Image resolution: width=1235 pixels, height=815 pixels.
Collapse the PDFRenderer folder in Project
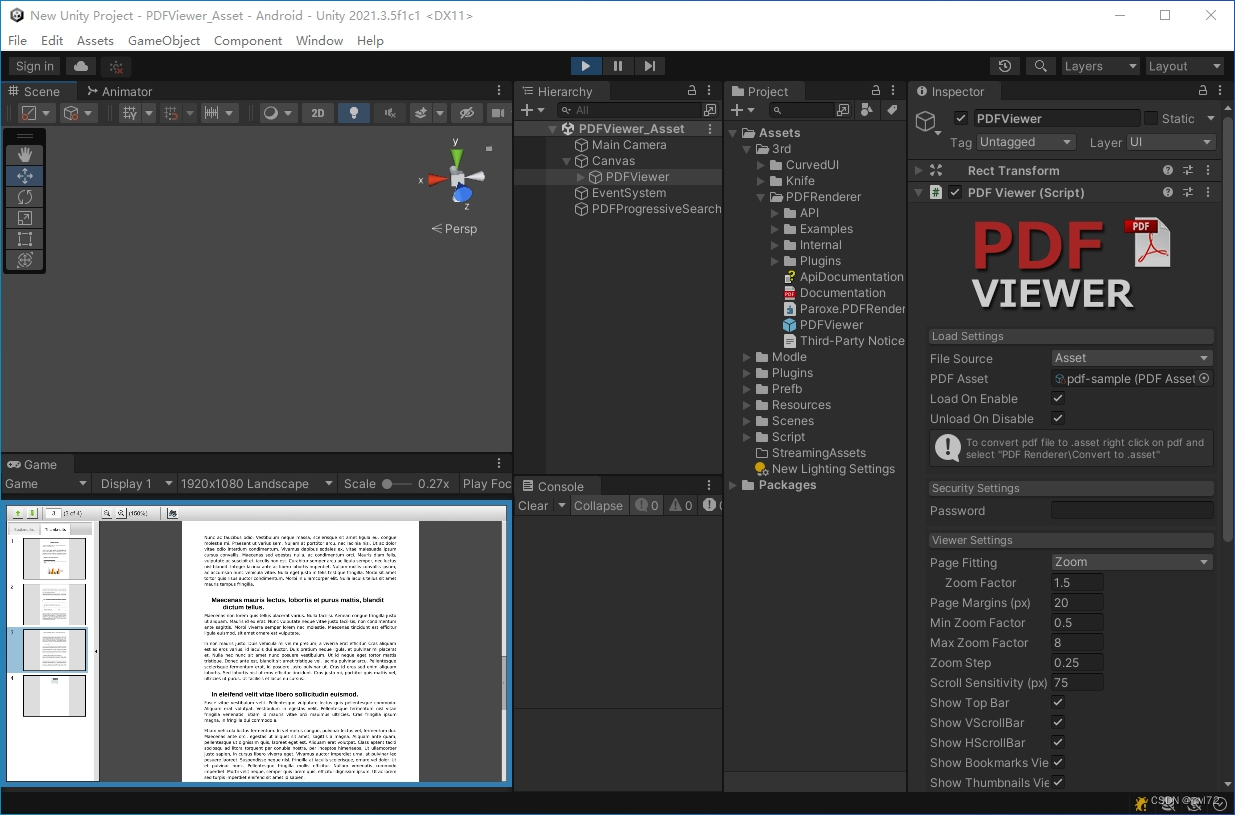click(760, 196)
